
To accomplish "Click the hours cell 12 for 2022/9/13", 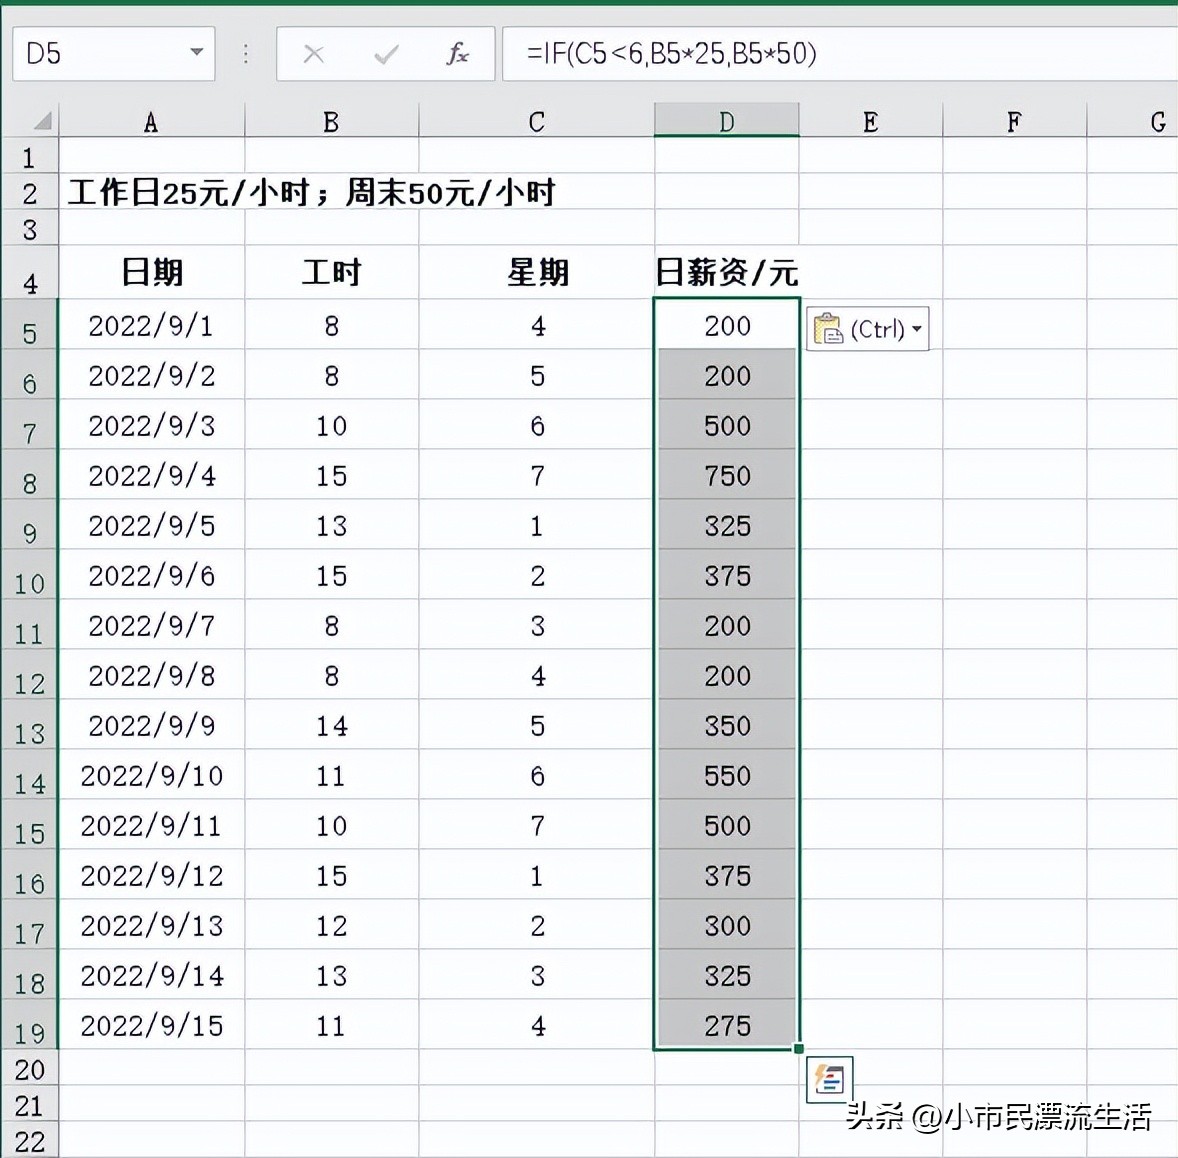I will [331, 925].
